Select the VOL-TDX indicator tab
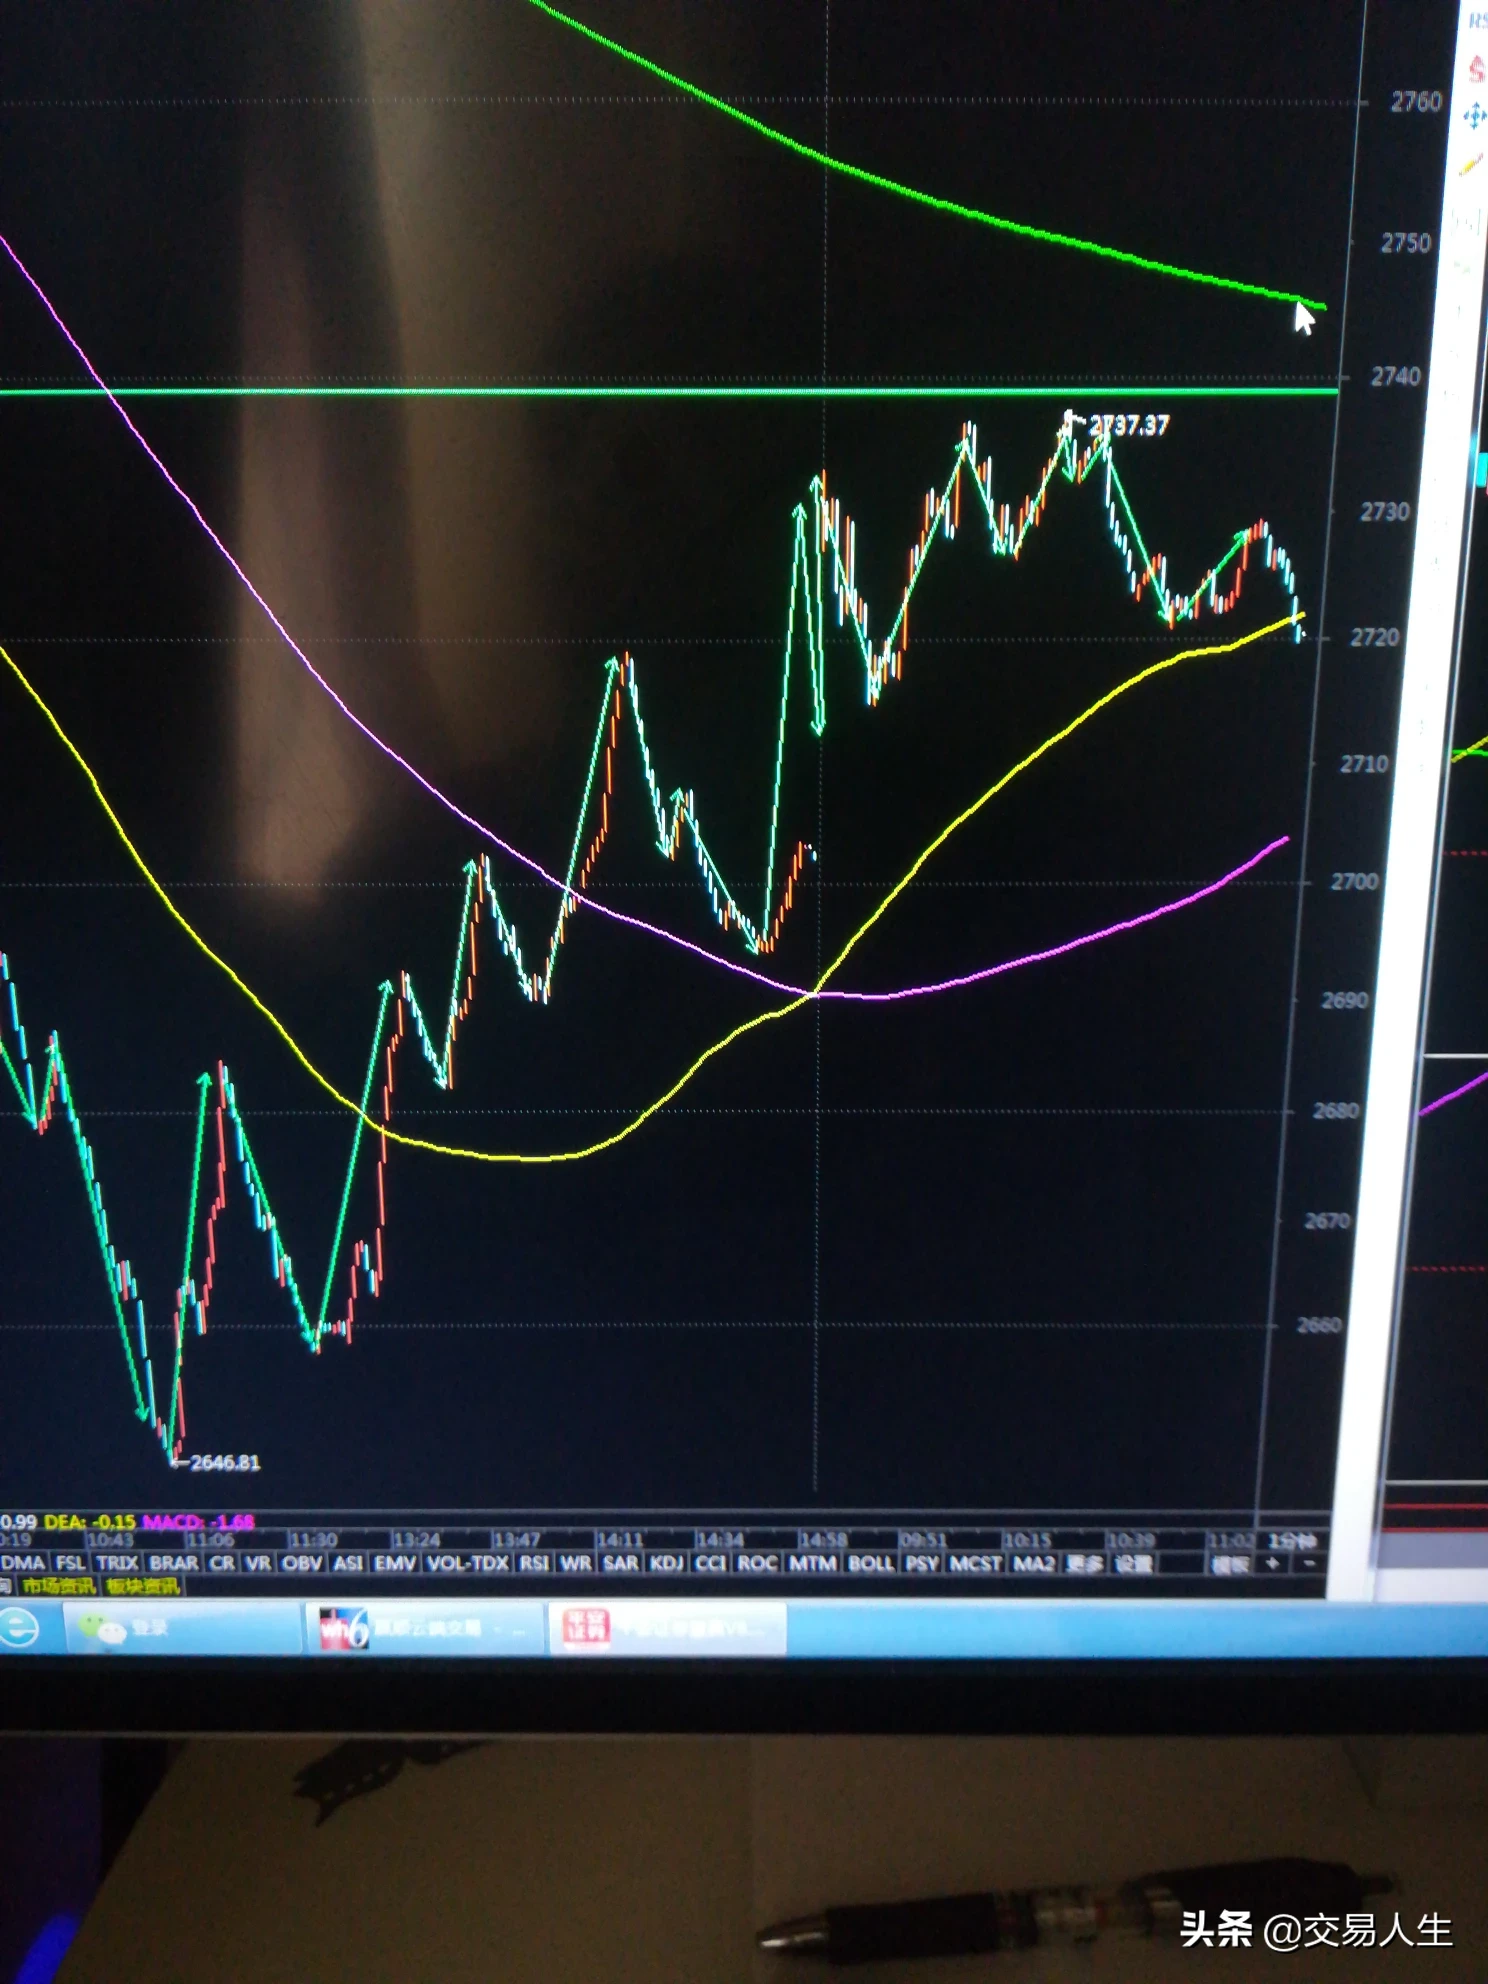The image size is (1488, 1984). 468,1563
